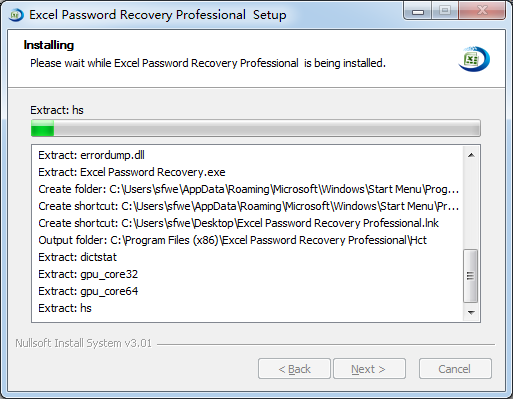Click the Excel Password Recovery title bar icon
The width and height of the screenshot is (513, 399).
tap(16, 15)
